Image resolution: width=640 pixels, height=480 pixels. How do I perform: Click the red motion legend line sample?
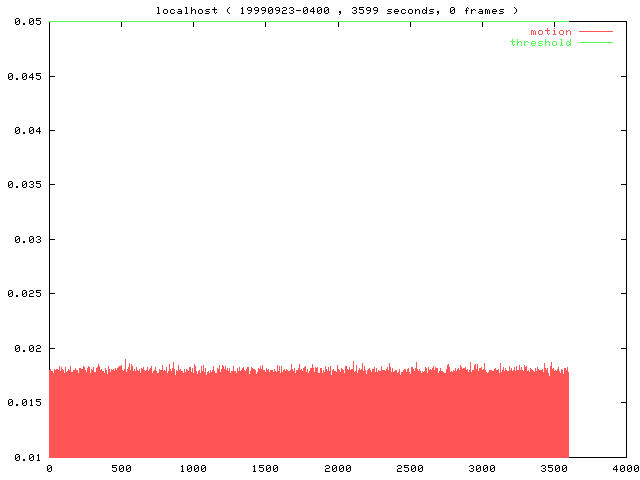594,32
